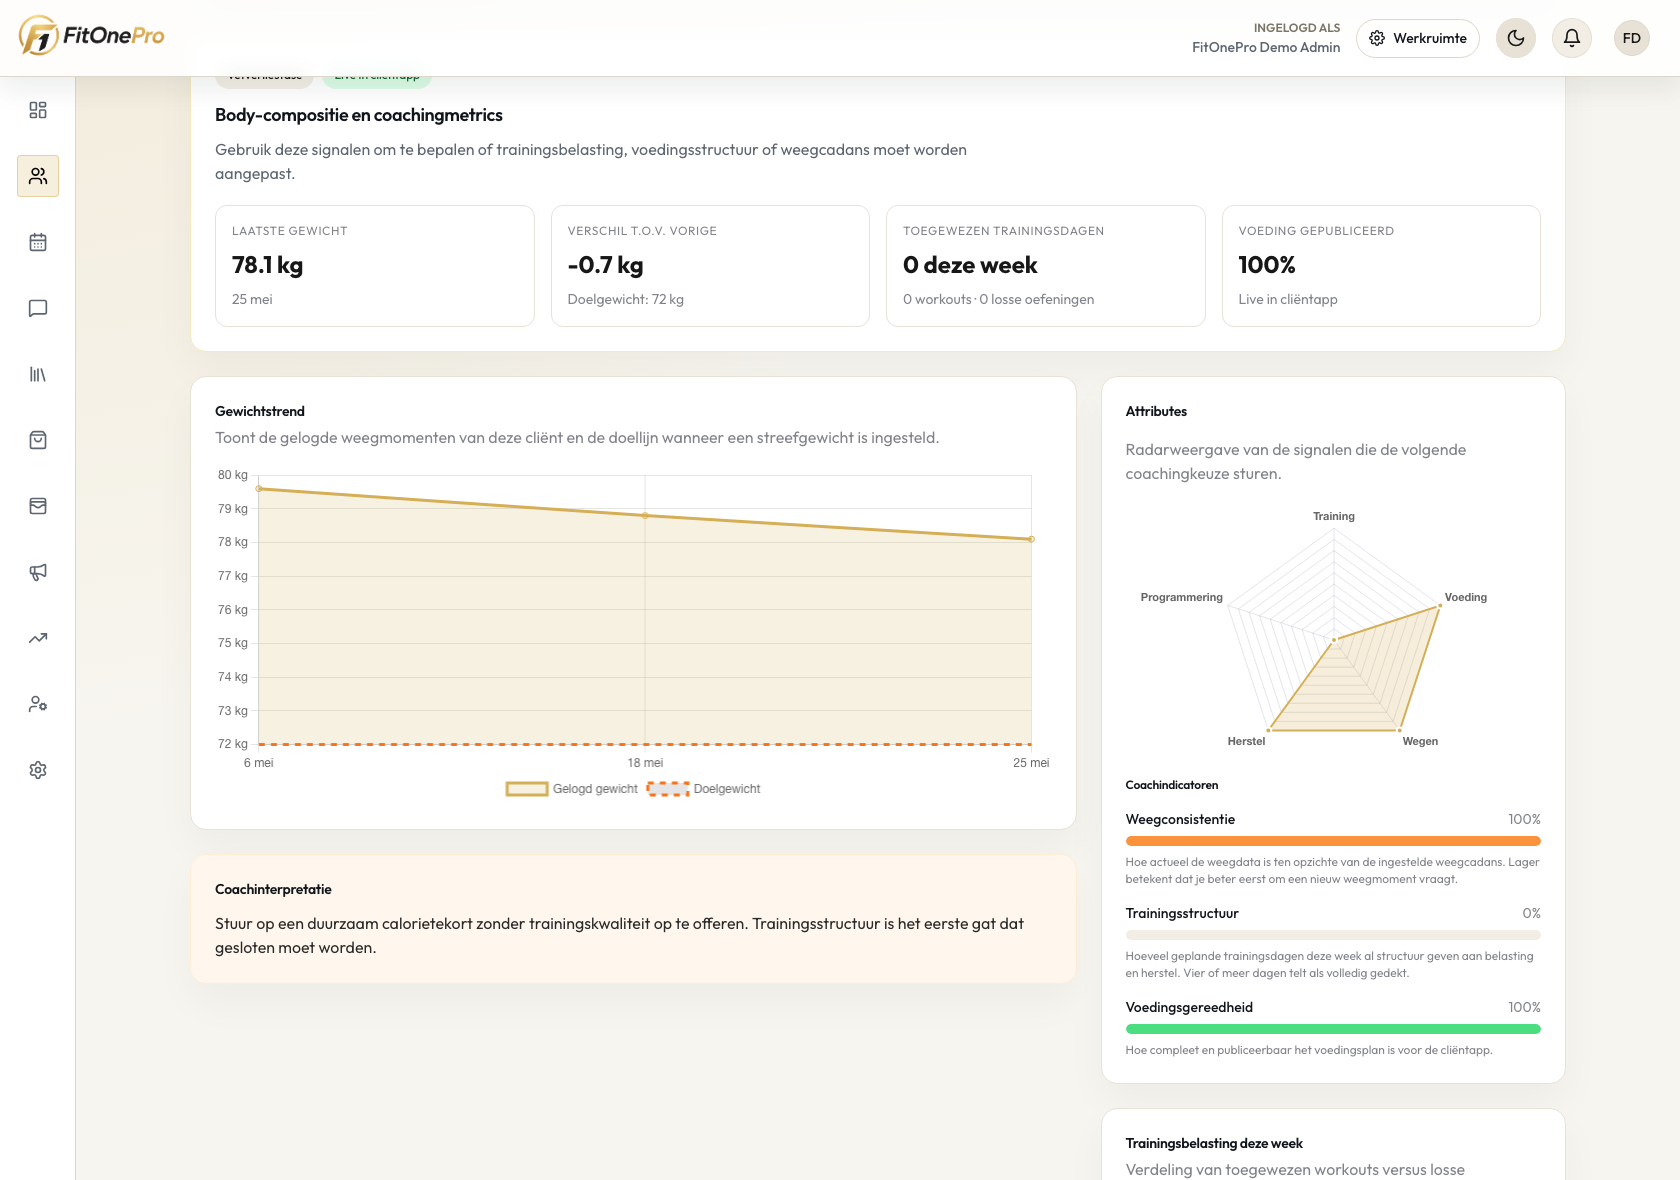Click the Trainingsstructuur progress bar
Image resolution: width=1680 pixels, height=1180 pixels.
pyautogui.click(x=1333, y=935)
